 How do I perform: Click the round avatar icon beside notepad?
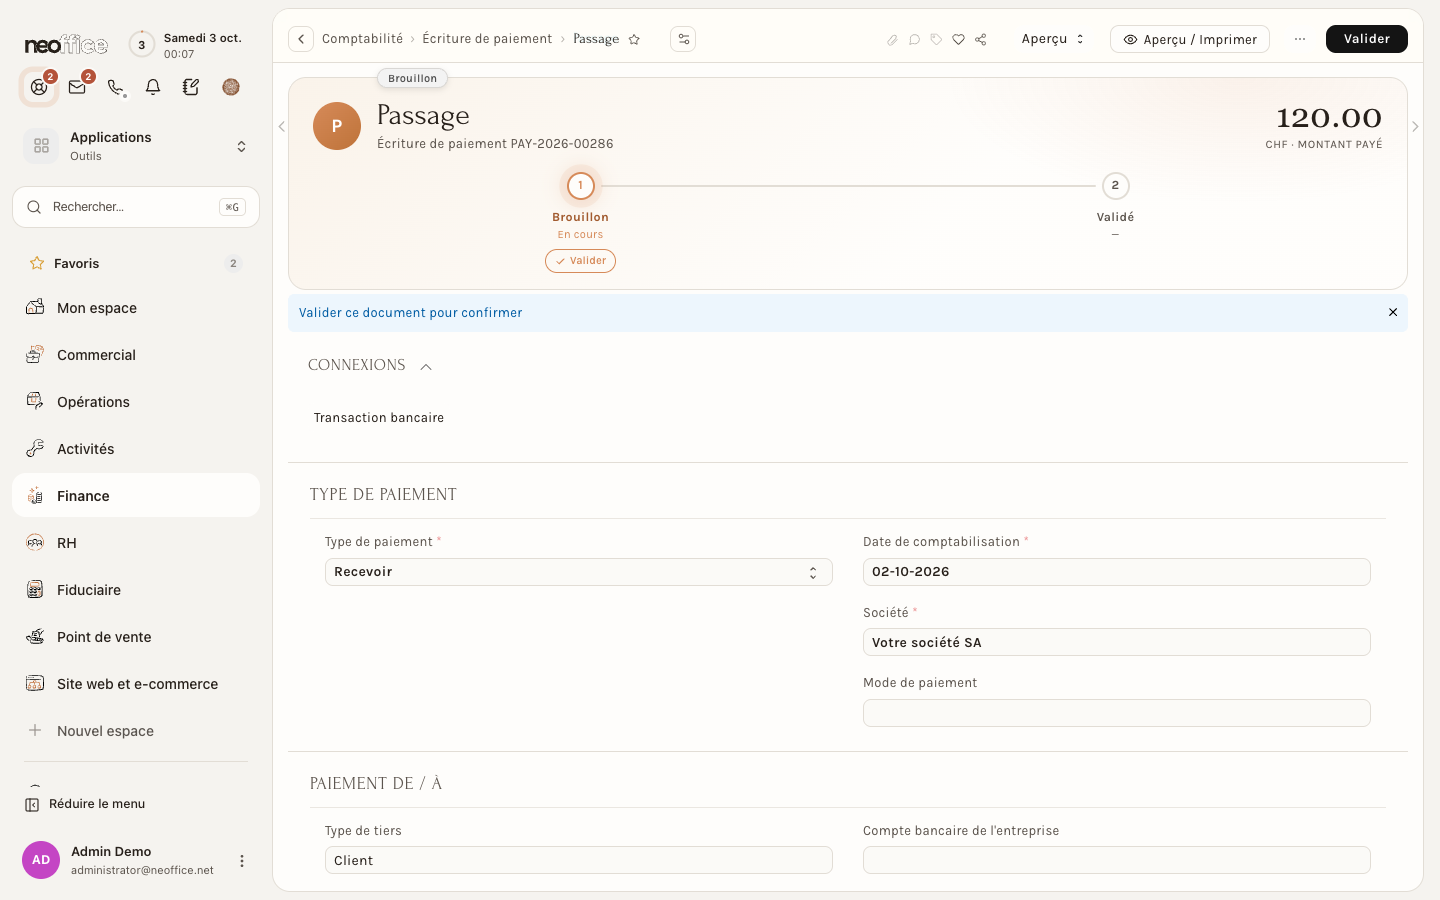tap(231, 87)
